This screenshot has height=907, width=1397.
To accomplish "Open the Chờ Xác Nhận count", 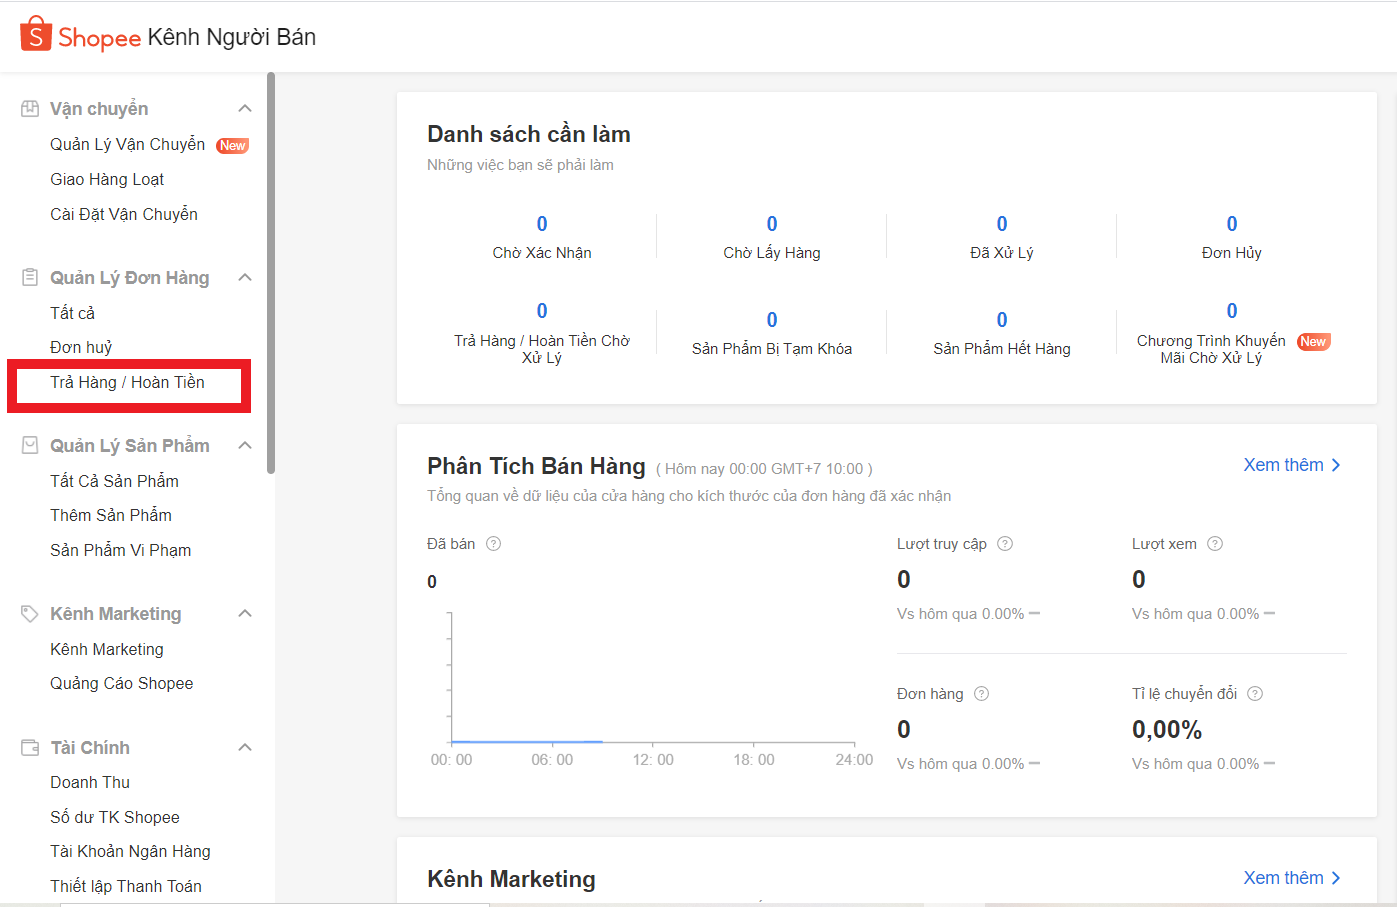I will 542,225.
